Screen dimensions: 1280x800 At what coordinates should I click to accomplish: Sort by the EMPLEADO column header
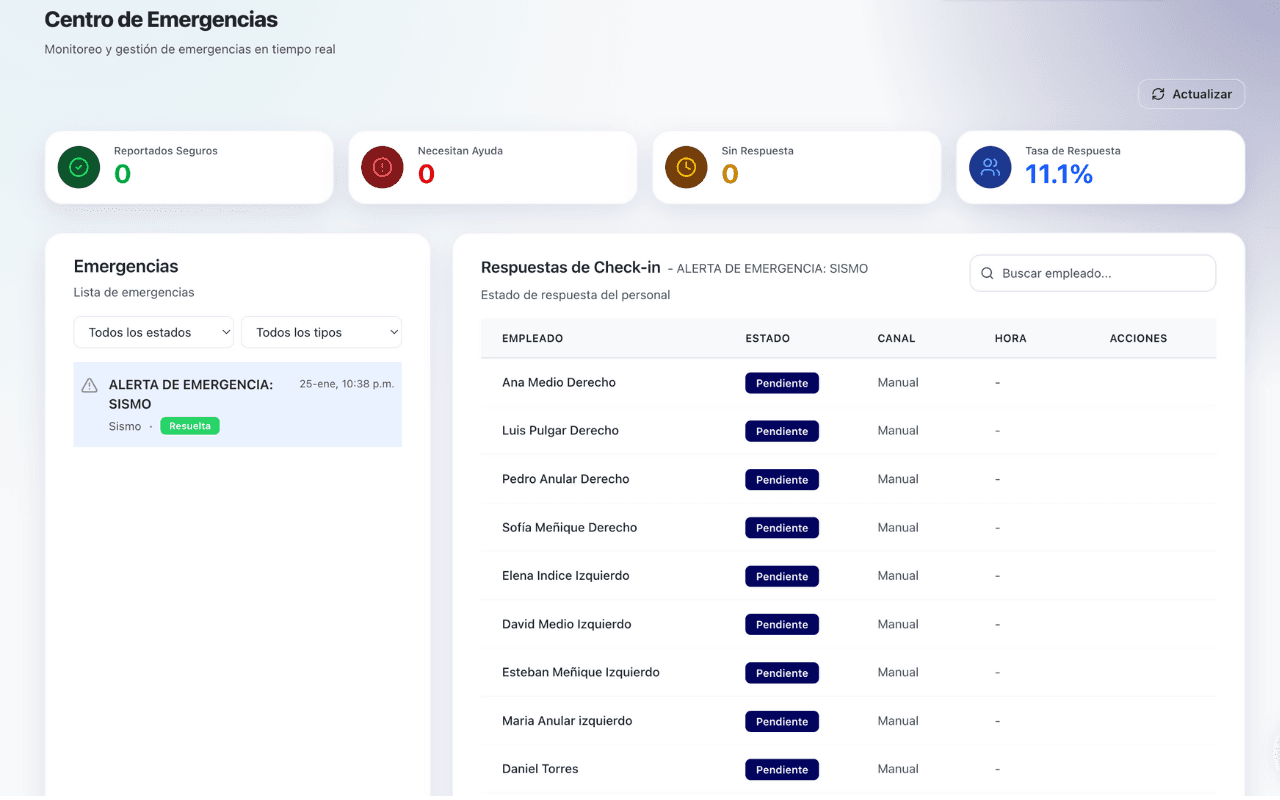tap(532, 338)
